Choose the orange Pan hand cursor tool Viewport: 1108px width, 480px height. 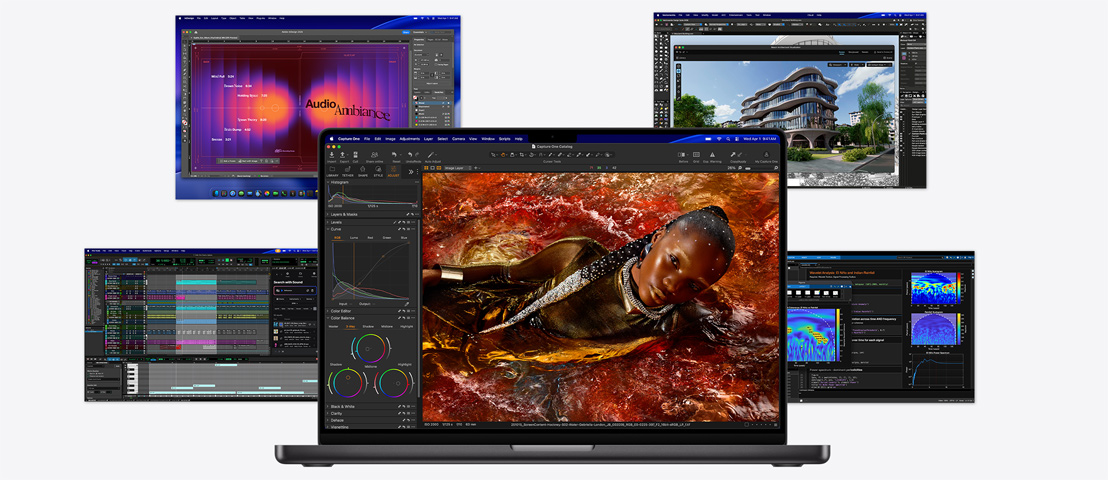pos(503,155)
